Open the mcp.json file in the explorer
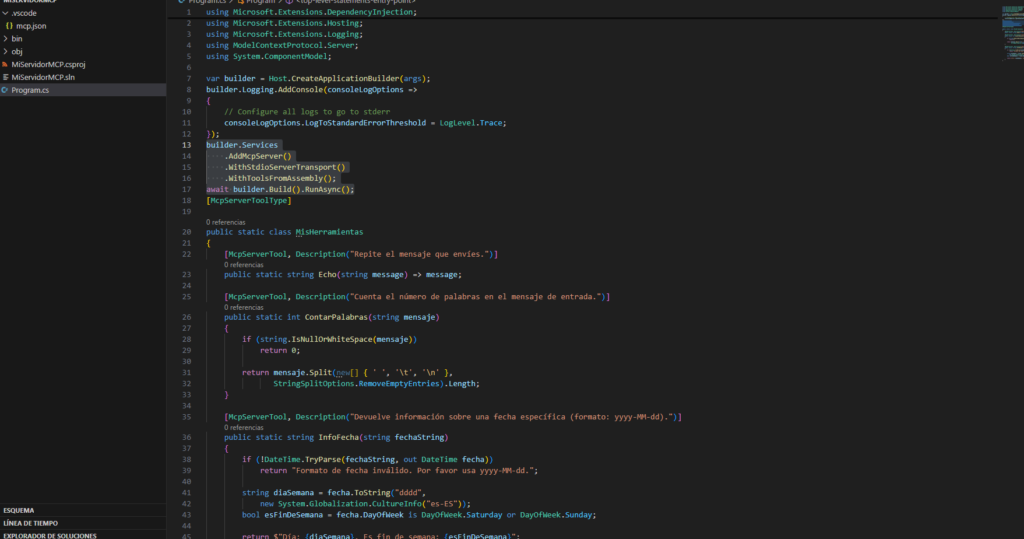Image resolution: width=1024 pixels, height=539 pixels. 31,25
